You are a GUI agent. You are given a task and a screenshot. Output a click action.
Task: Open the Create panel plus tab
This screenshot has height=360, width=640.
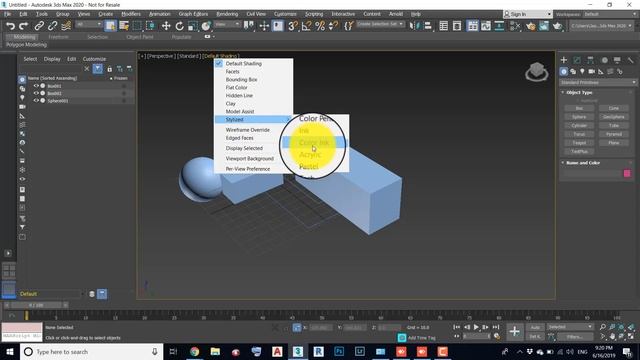(x=564, y=60)
